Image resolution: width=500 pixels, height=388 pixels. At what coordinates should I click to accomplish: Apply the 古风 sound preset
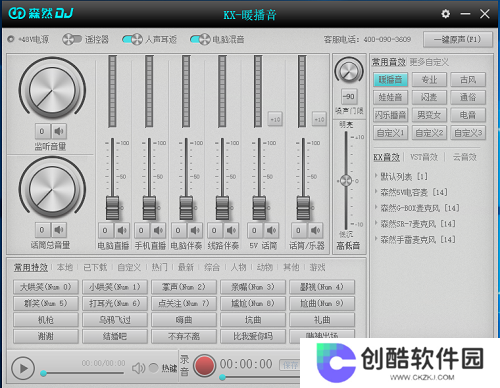(468, 80)
